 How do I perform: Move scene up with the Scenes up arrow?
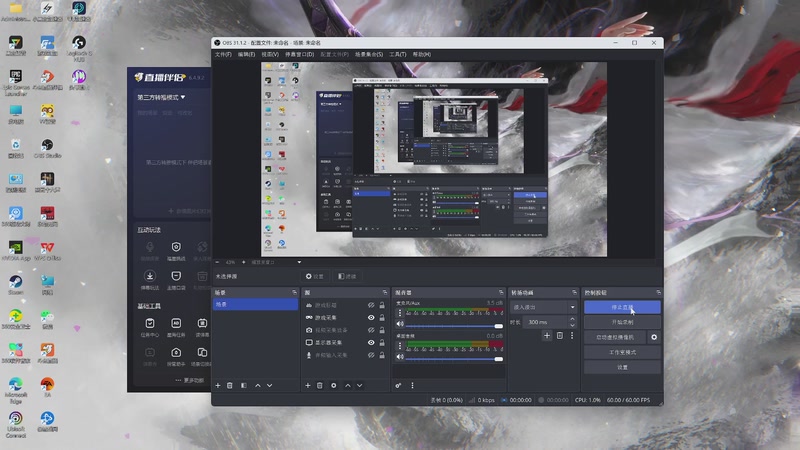point(258,386)
